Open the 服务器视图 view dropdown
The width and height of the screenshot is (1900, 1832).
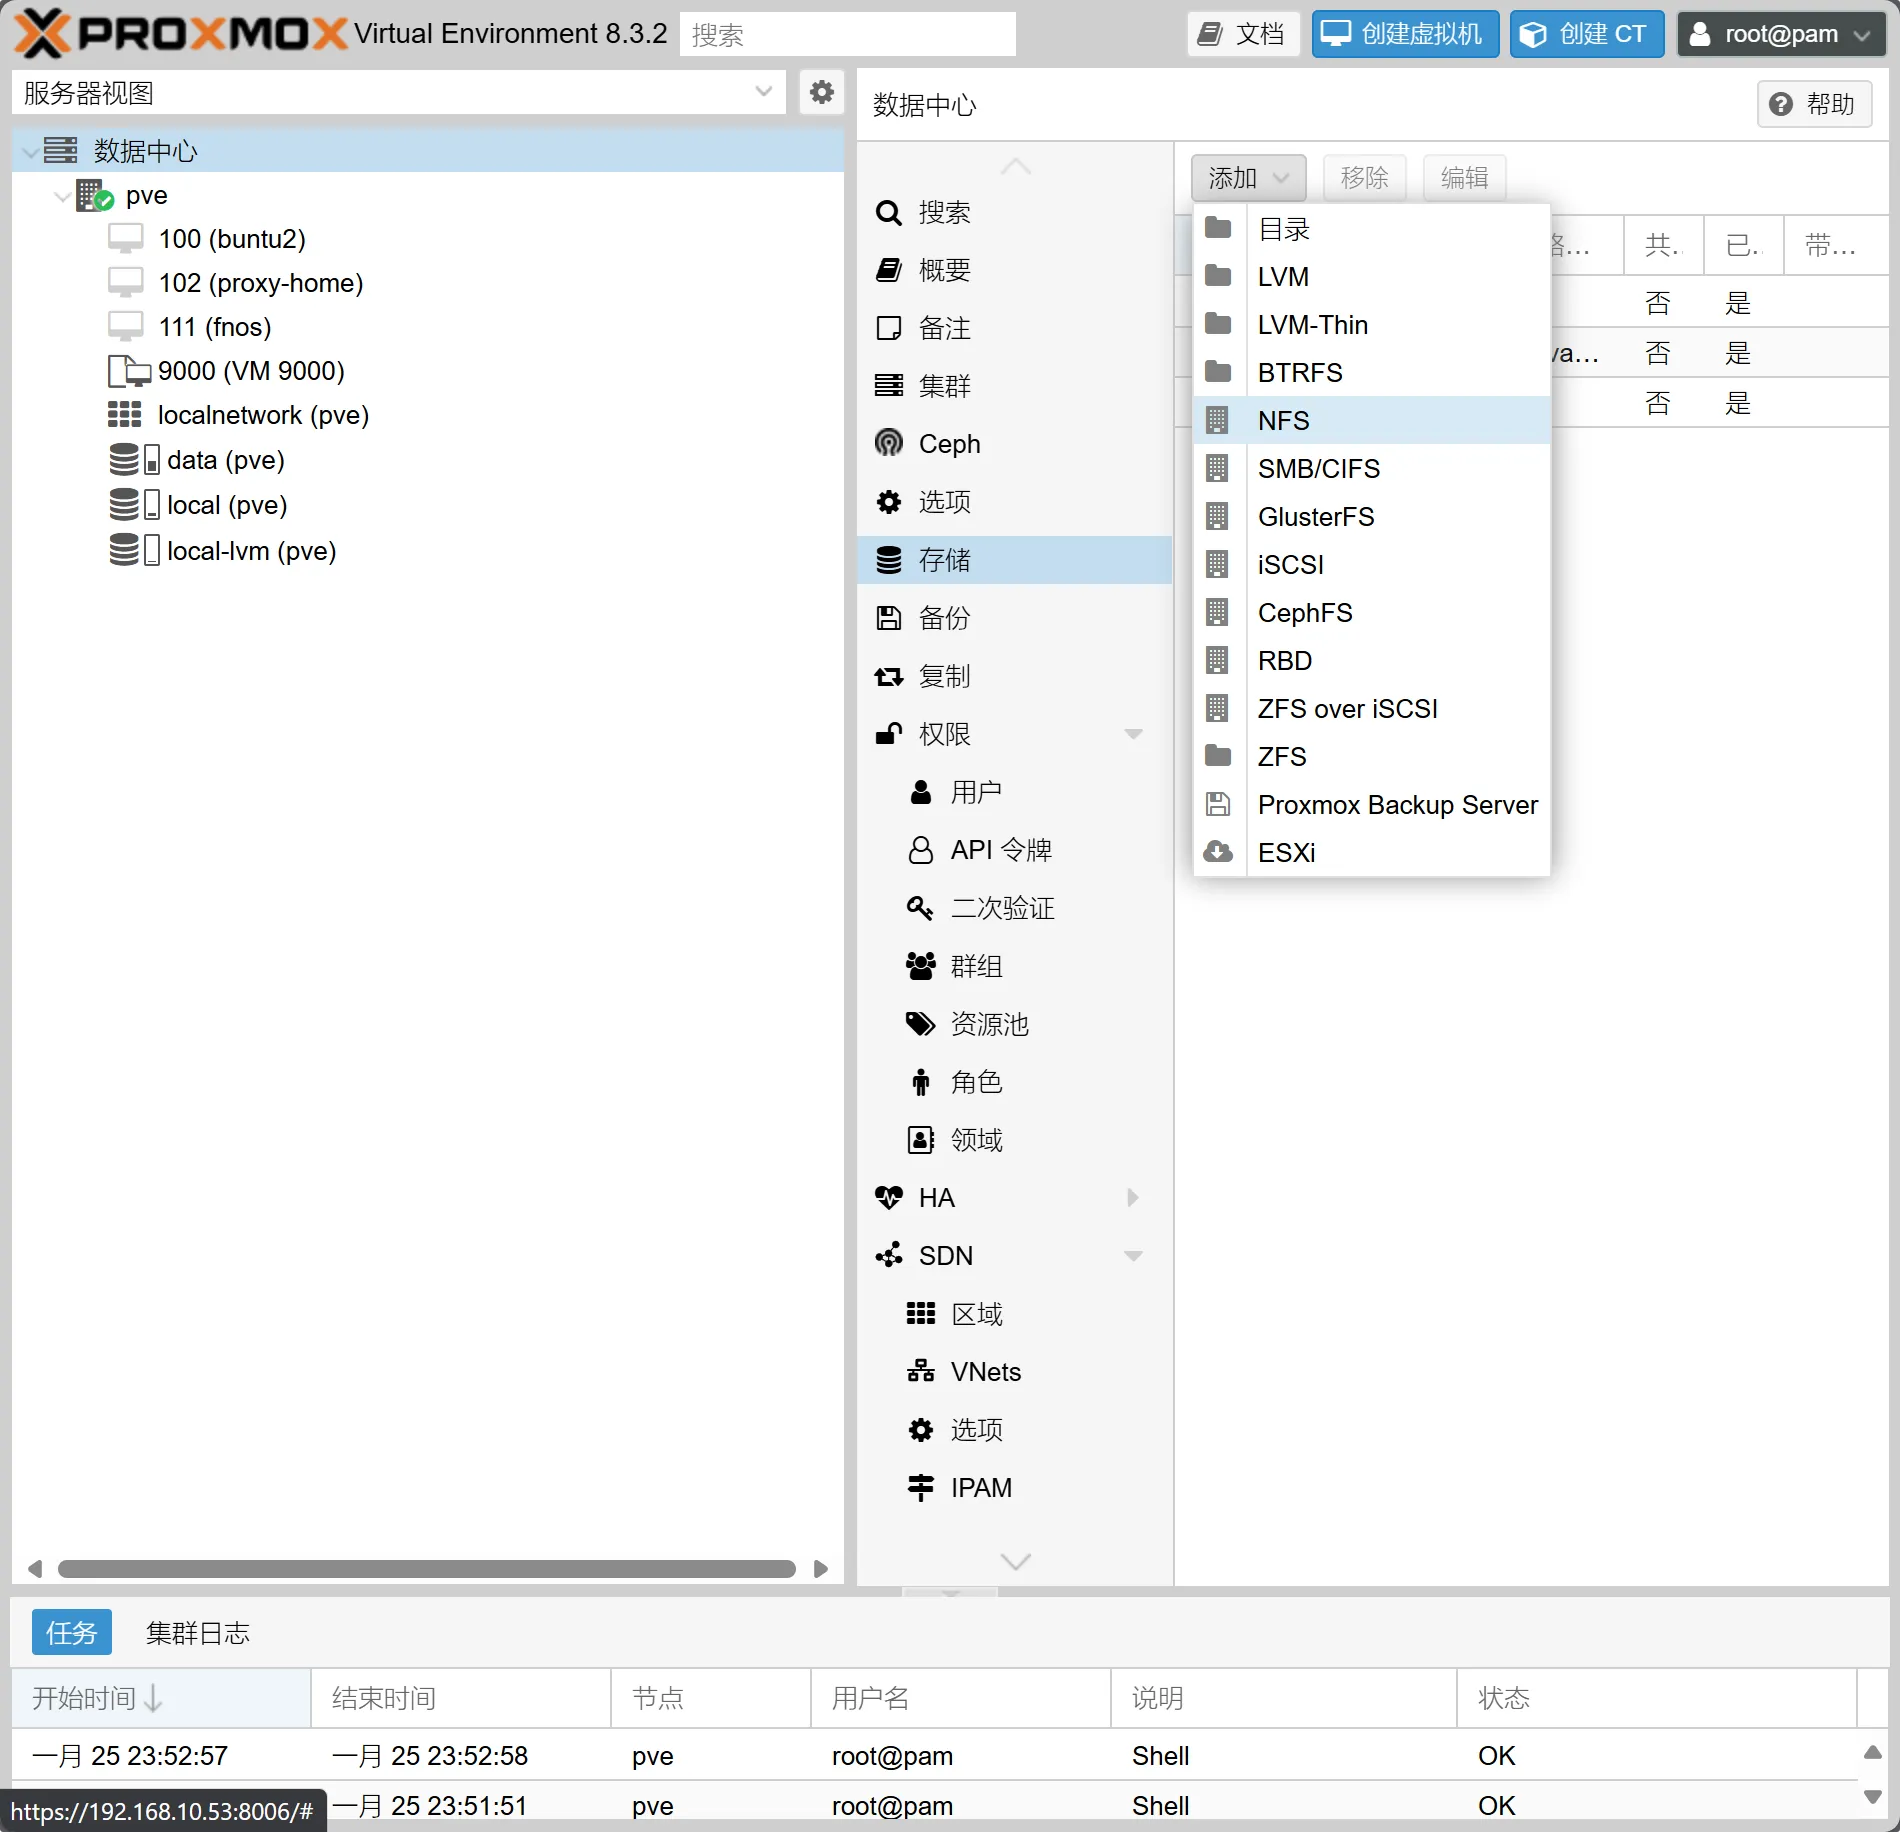(763, 92)
